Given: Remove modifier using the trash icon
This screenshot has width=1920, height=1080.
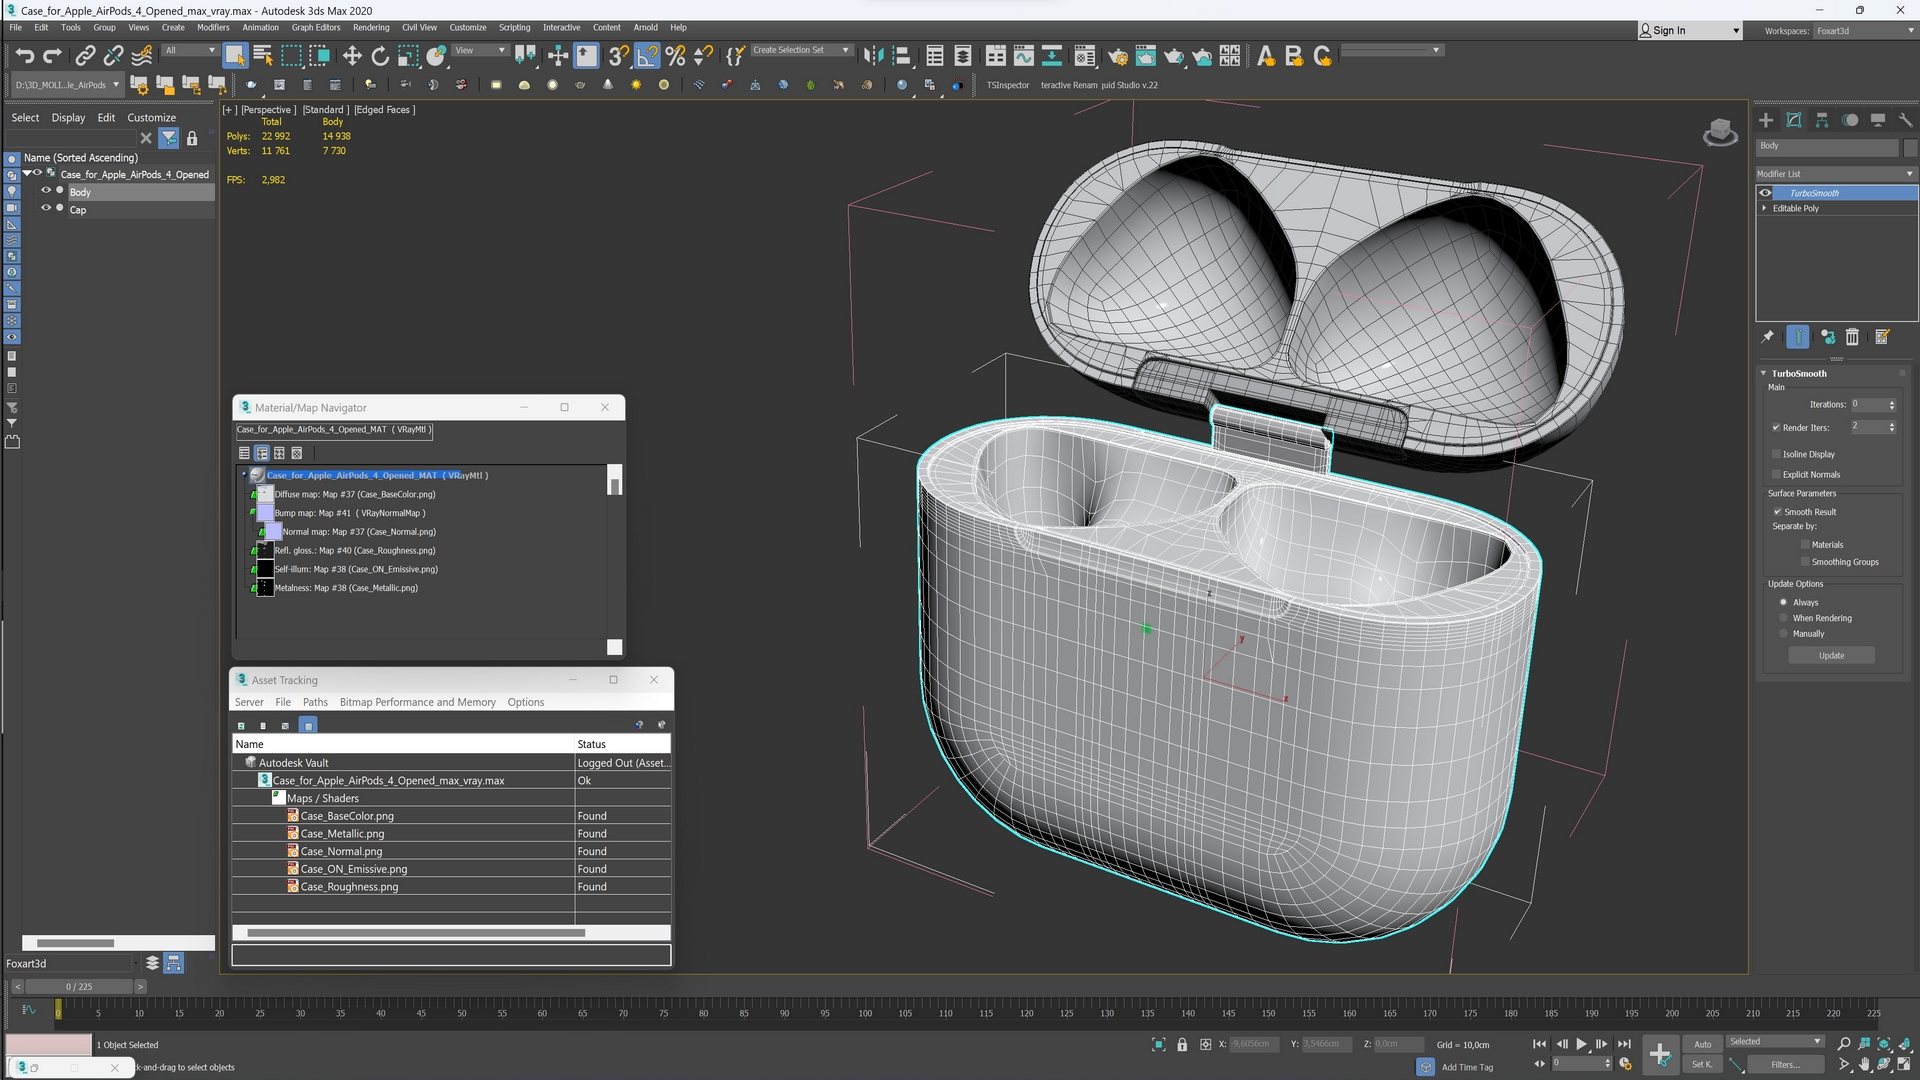Looking at the screenshot, I should (x=1852, y=337).
